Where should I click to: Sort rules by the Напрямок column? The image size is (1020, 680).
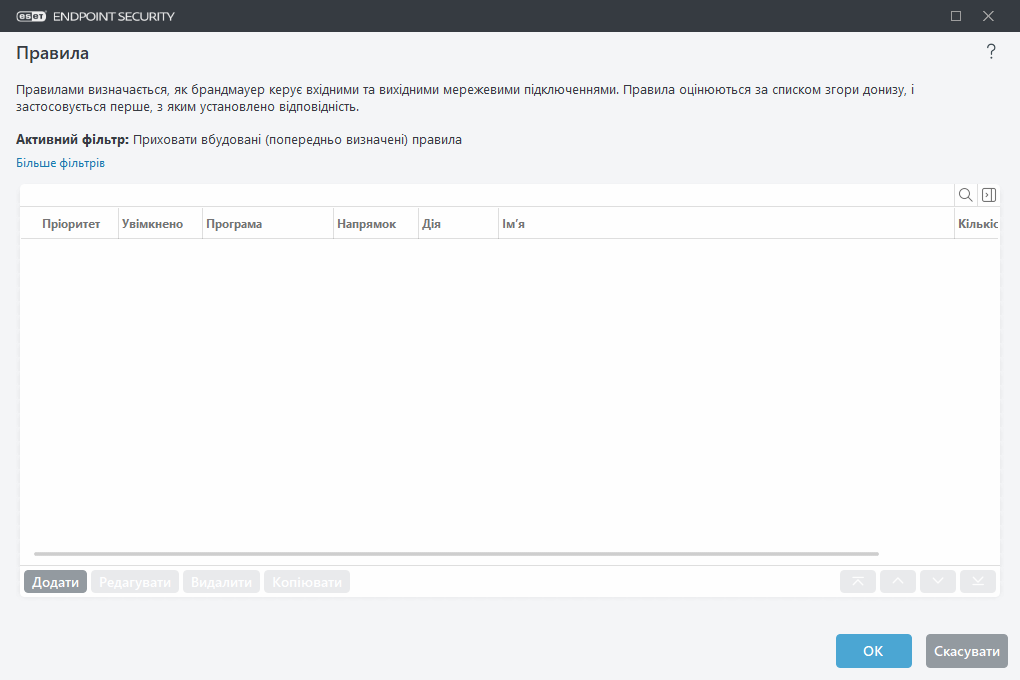(x=367, y=223)
